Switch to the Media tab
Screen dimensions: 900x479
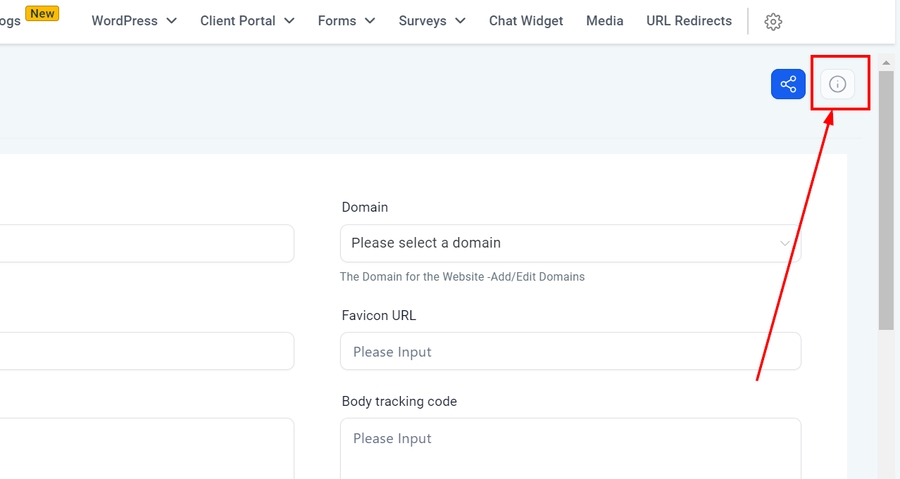(604, 21)
